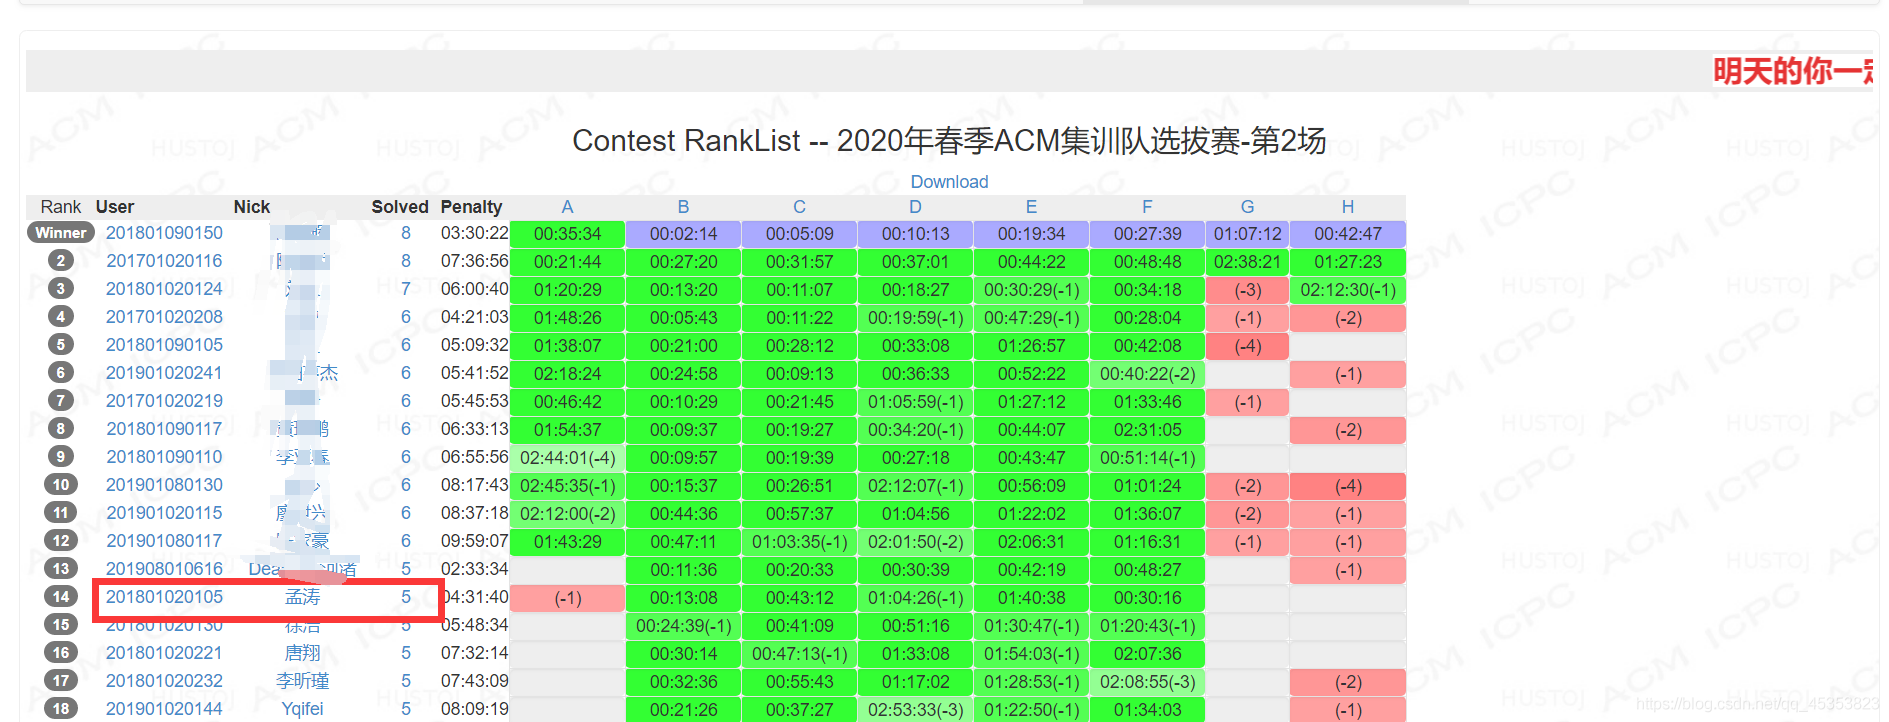Open user 201901020241 profile link

point(164,373)
